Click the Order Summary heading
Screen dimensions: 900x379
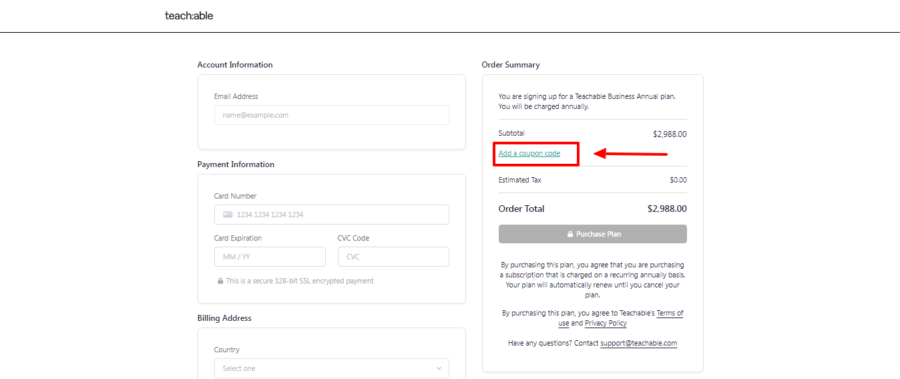[x=511, y=65]
